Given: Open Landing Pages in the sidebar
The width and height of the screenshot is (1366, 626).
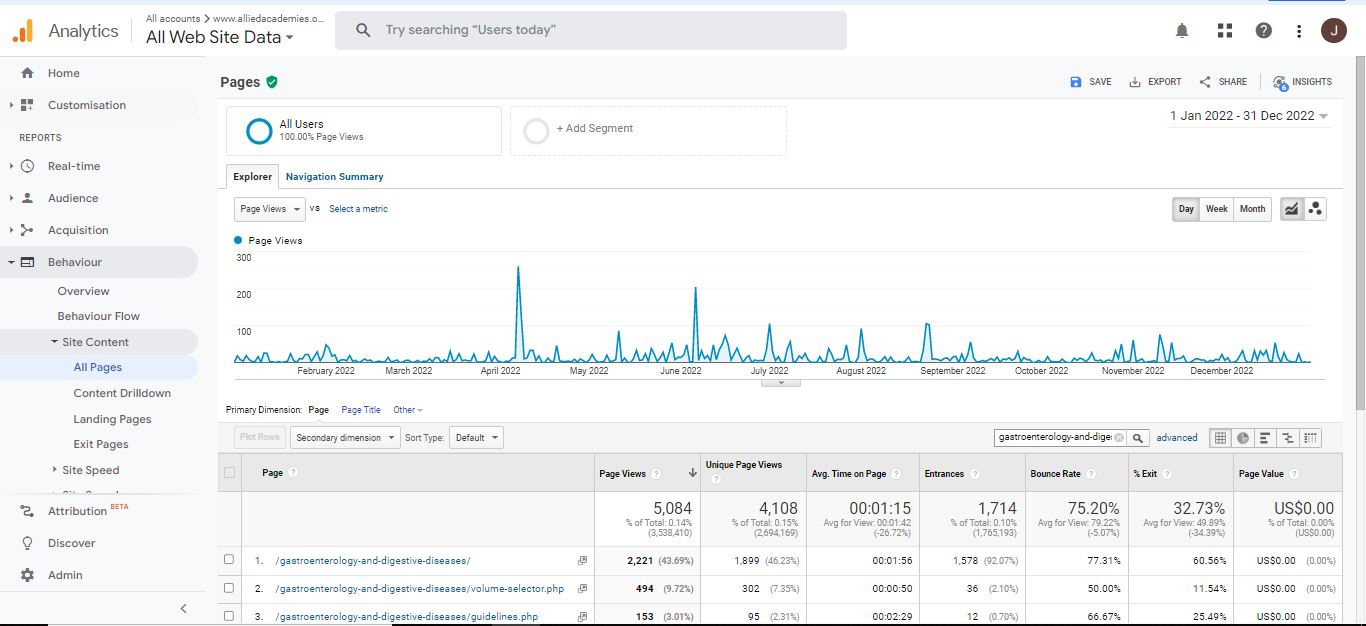Looking at the screenshot, I should [112, 419].
